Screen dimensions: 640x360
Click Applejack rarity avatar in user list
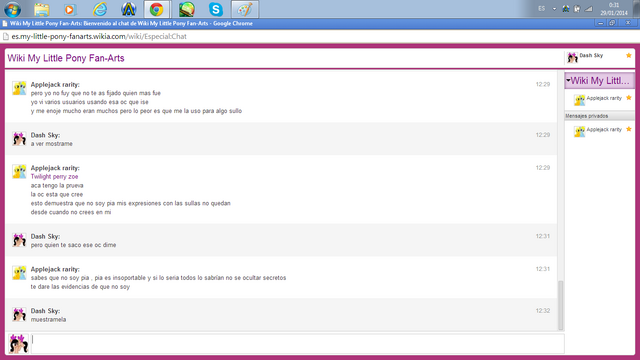[x=579, y=100]
